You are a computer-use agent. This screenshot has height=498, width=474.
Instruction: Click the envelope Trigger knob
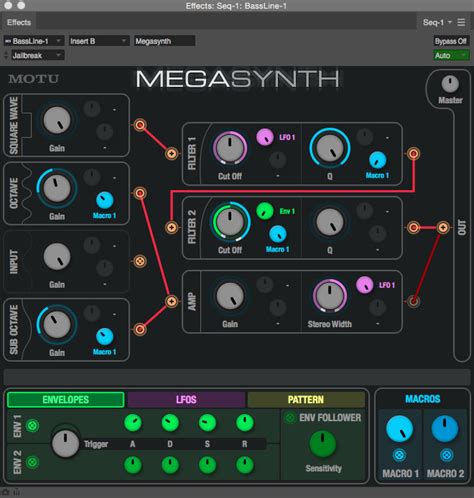point(65,444)
